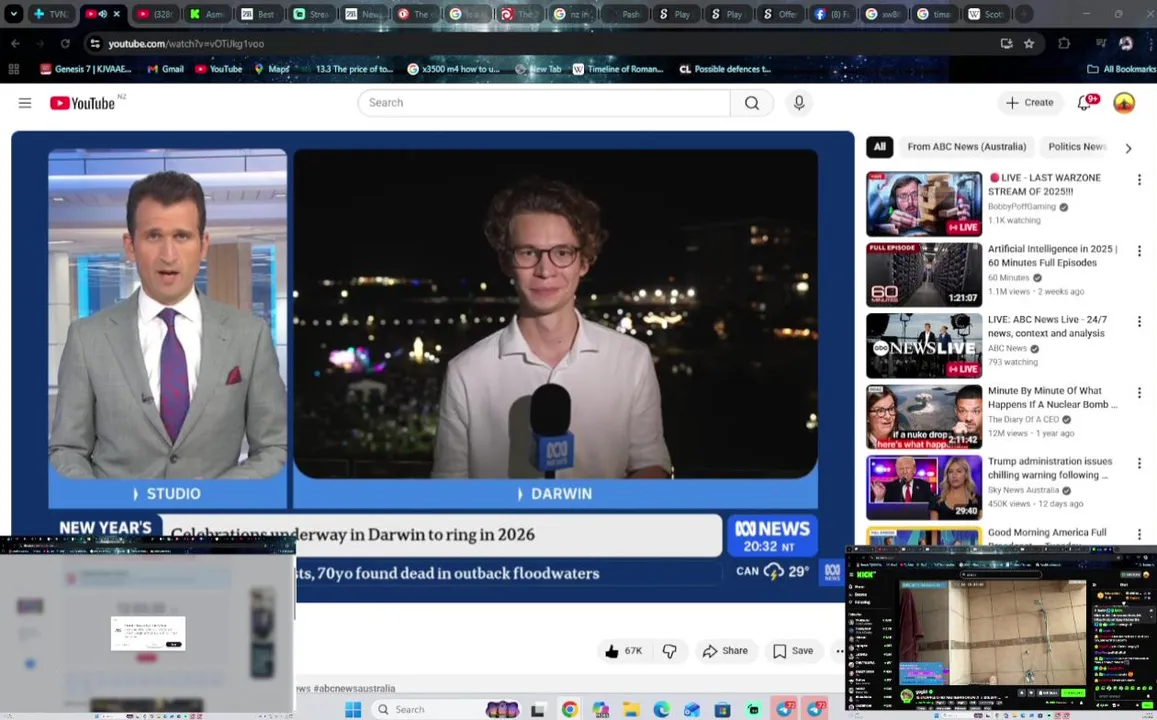1157x720 pixels.
Task: Open the YouTube guide hamburger menu
Action: [x=25, y=103]
